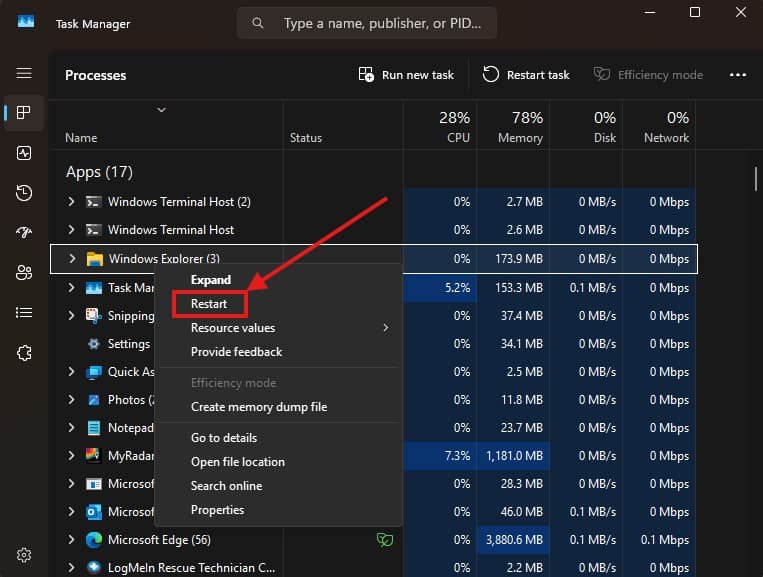Open the App history sidebar icon
763x577 pixels.
(24, 193)
